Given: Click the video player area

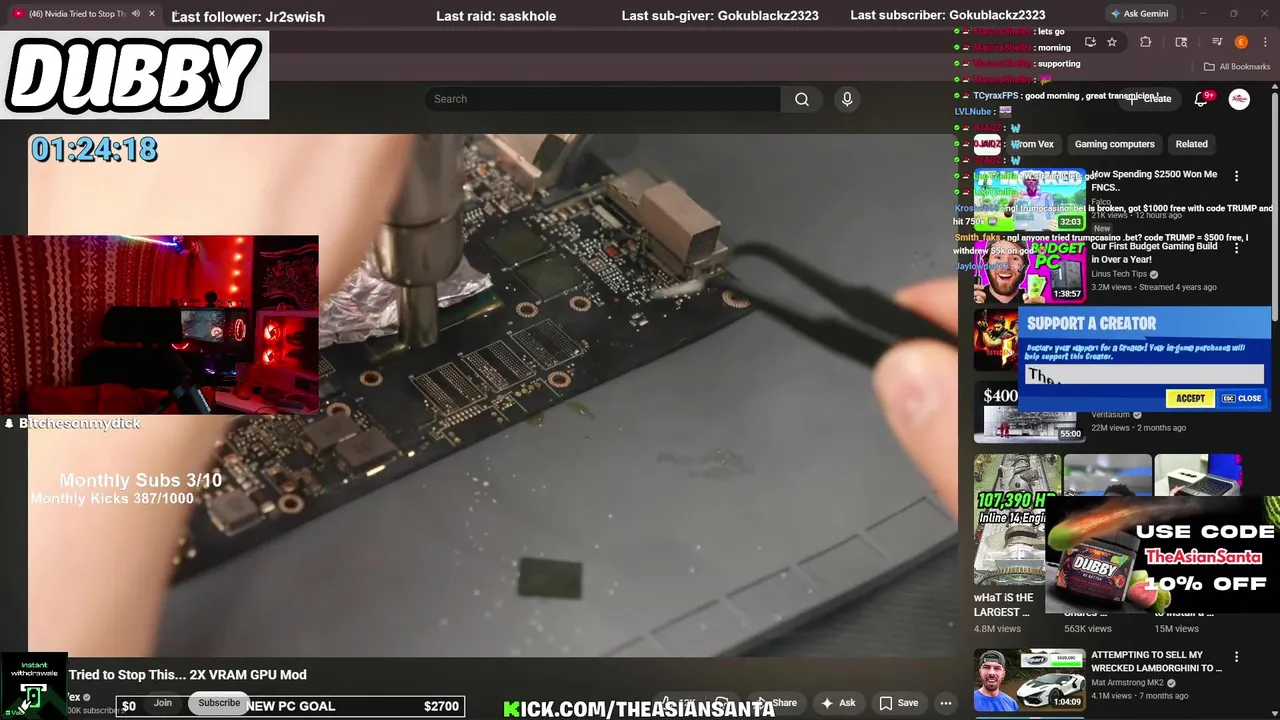Looking at the screenshot, I should [493, 395].
